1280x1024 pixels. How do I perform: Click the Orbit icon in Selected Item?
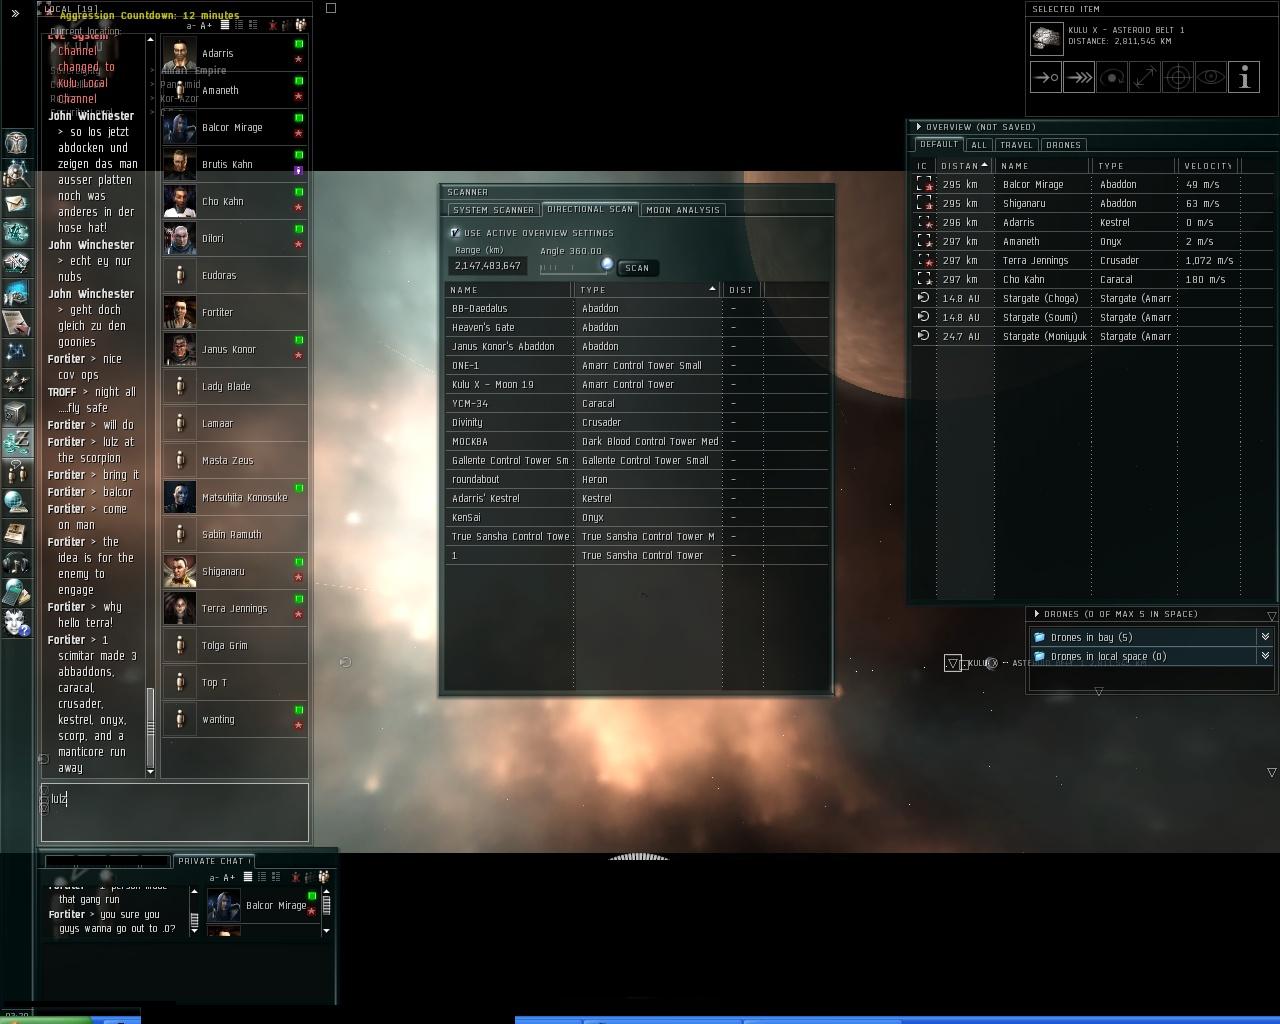[x=1112, y=77]
